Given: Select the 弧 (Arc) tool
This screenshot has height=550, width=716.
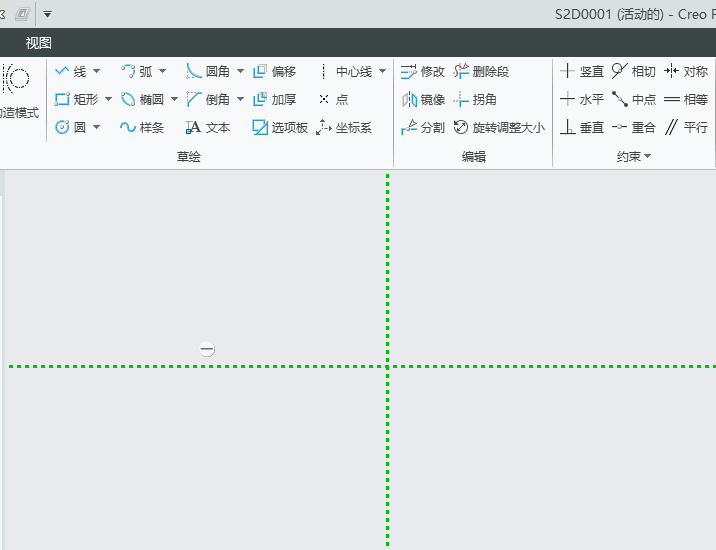Looking at the screenshot, I should pos(137,72).
